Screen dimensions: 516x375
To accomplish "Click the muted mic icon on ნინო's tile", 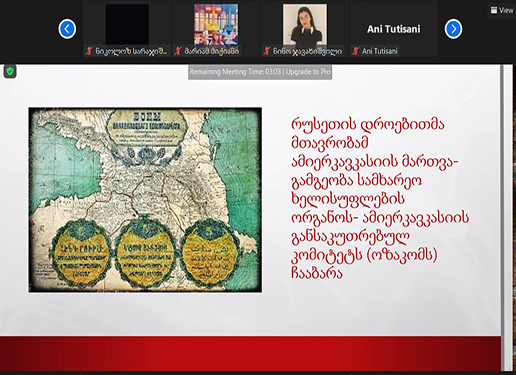I will (267, 51).
